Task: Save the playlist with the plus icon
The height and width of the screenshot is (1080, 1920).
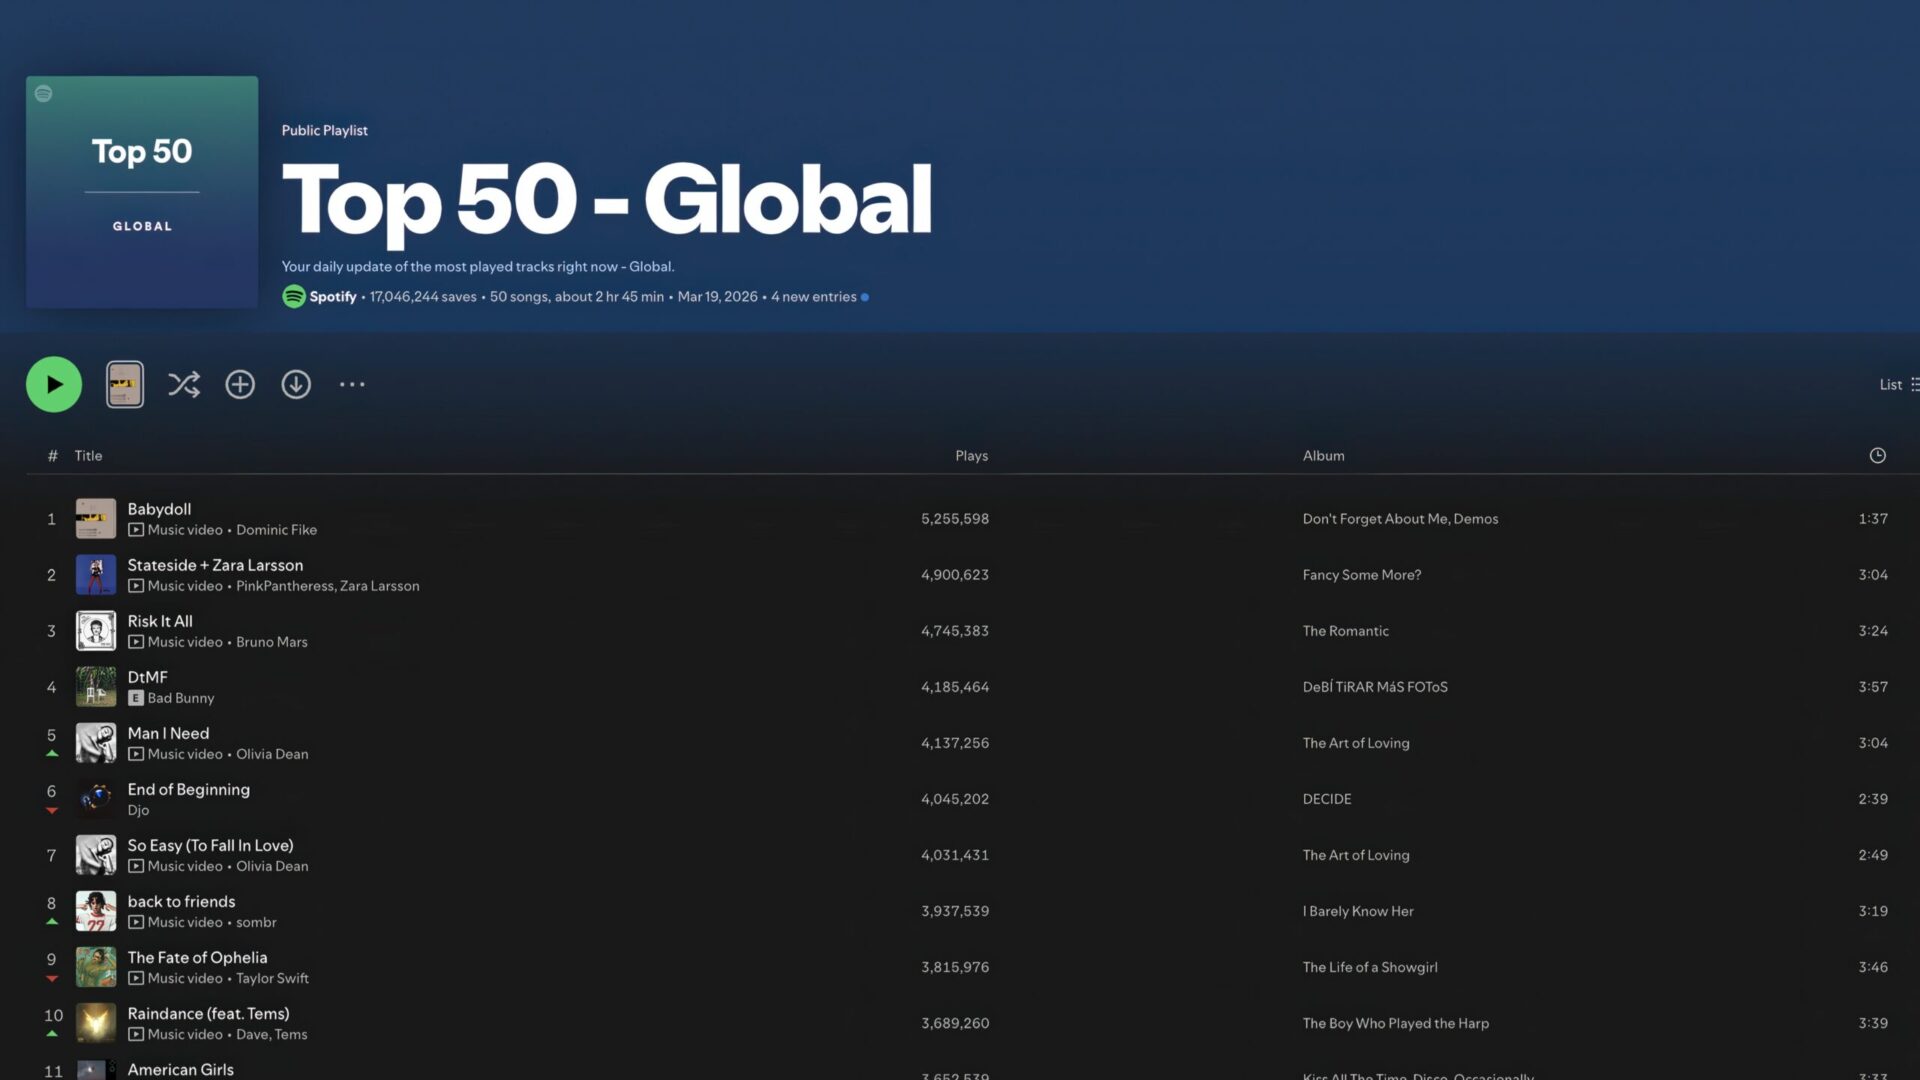Action: coord(240,383)
